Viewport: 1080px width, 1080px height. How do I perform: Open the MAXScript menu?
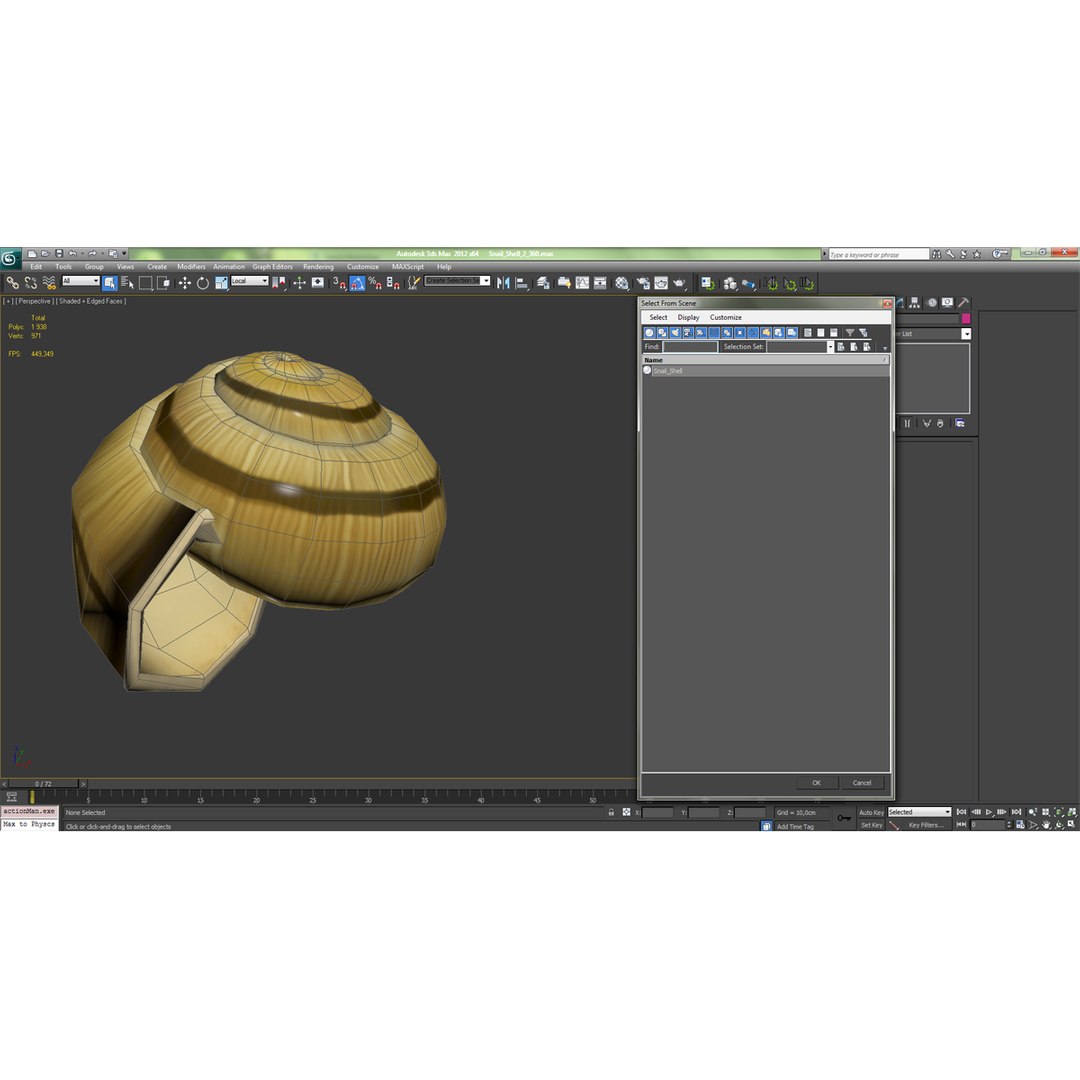pyautogui.click(x=408, y=267)
